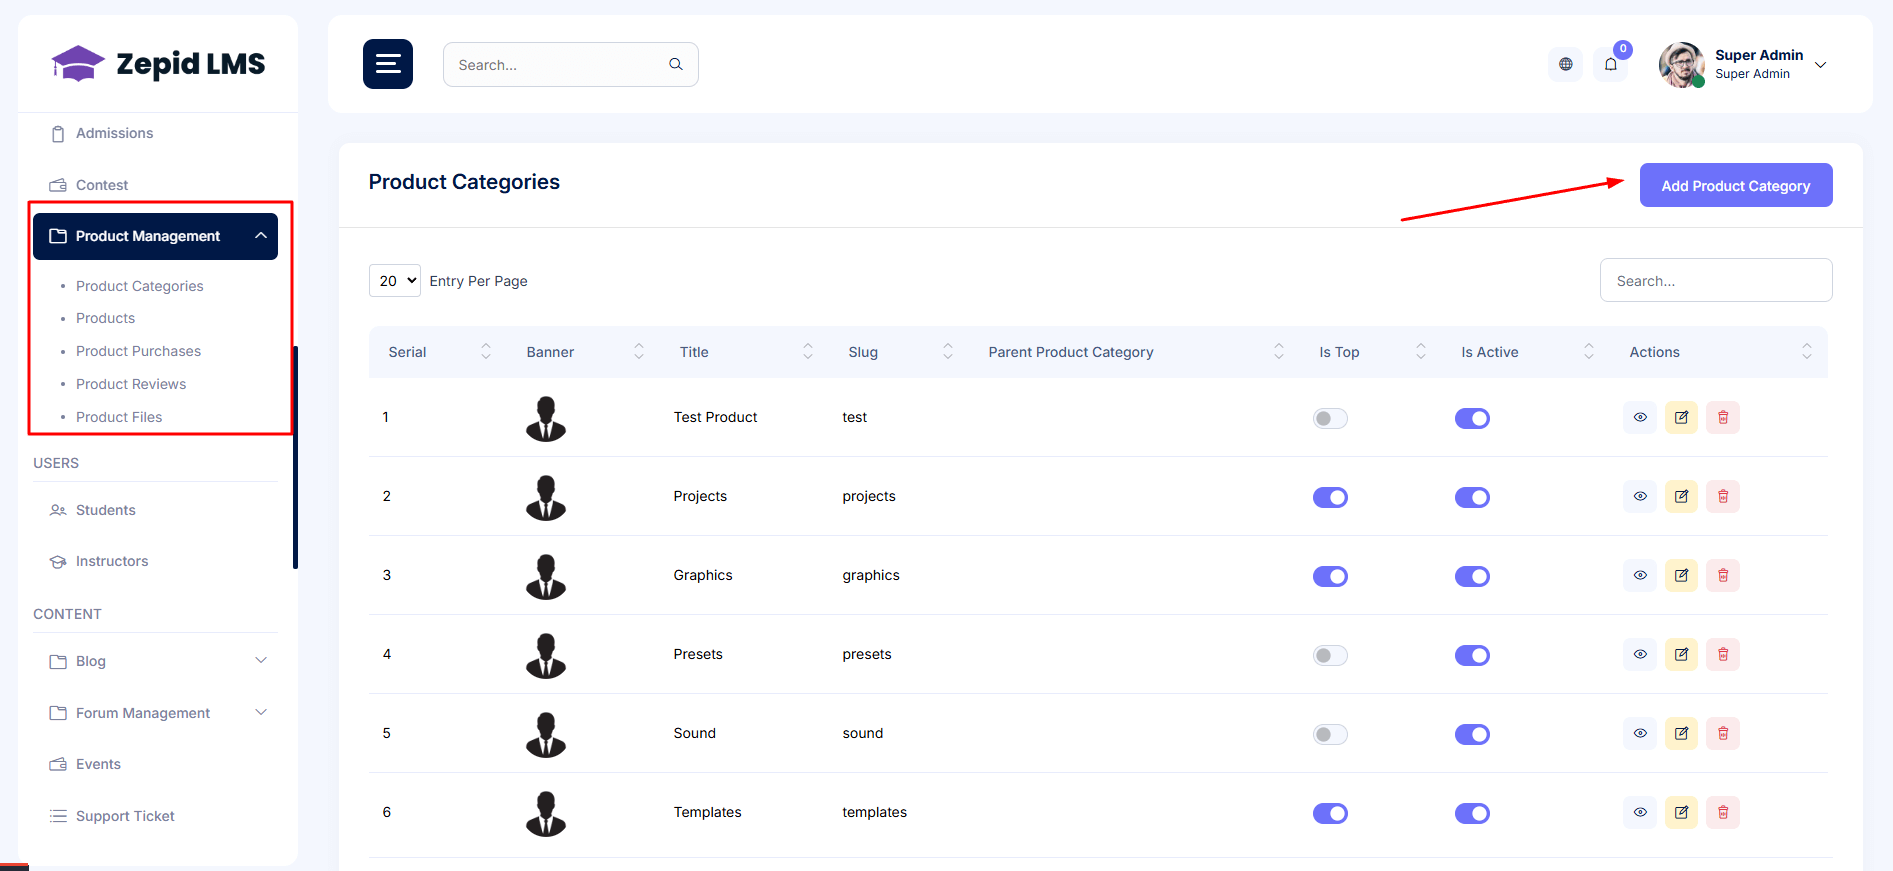Disable Is Active for Test Product

pyautogui.click(x=1472, y=418)
